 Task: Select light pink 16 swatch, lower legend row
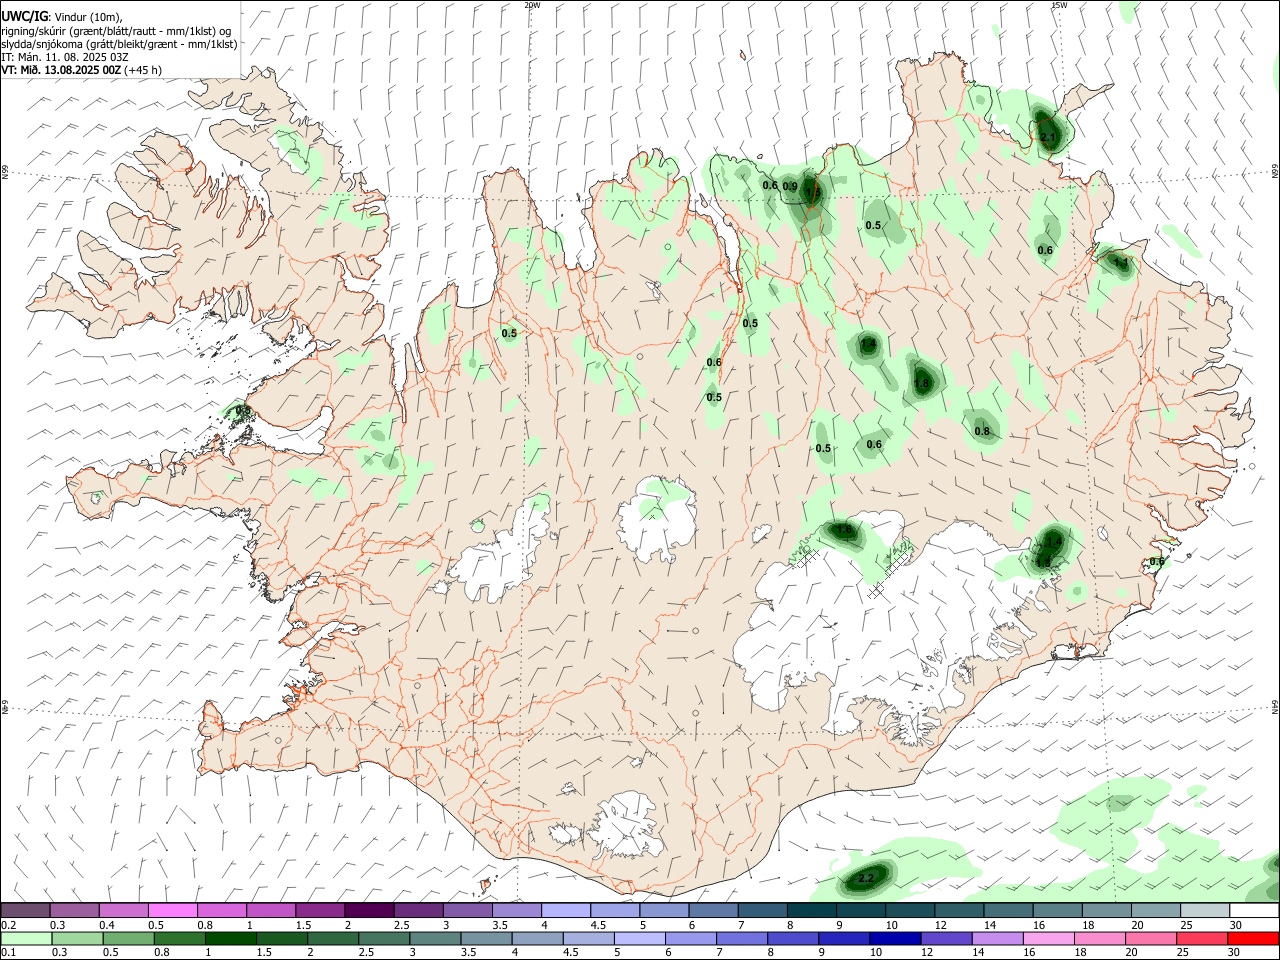(x=1049, y=939)
